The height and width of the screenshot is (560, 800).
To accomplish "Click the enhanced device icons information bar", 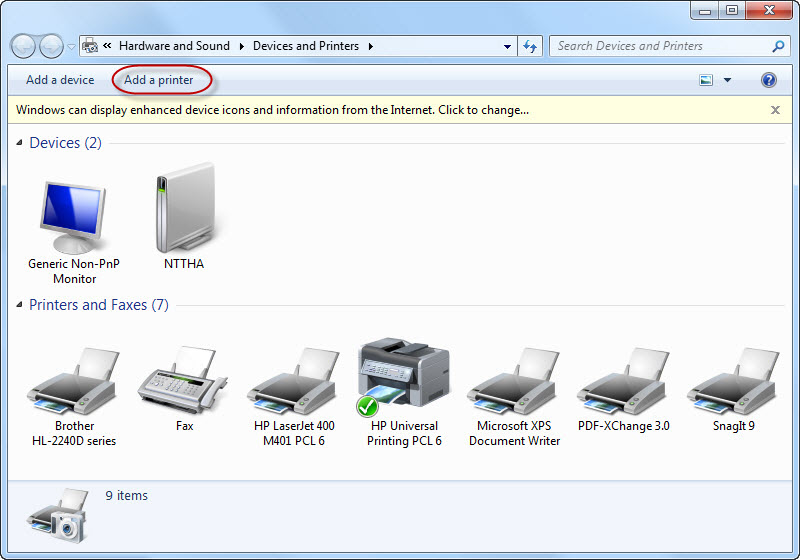I will coord(399,110).
